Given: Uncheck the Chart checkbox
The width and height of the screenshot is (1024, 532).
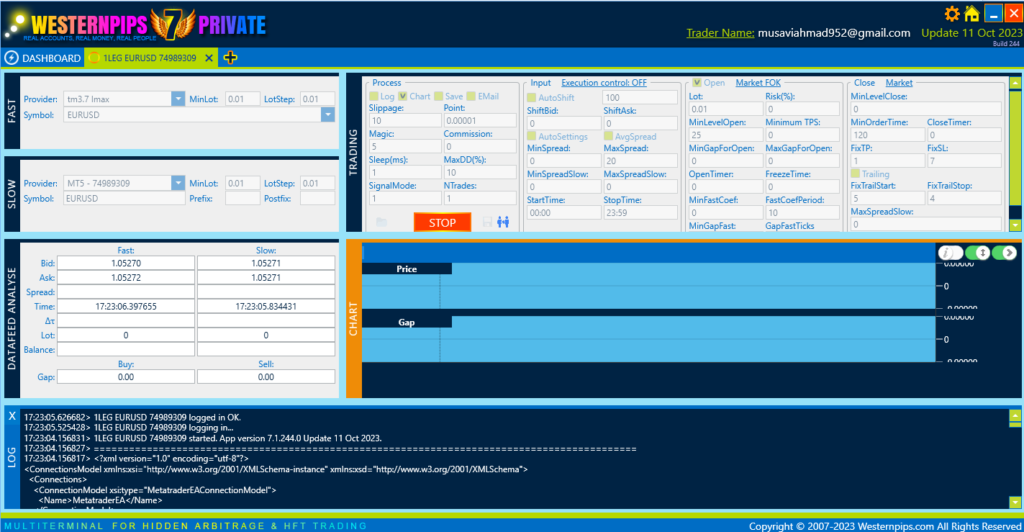Looking at the screenshot, I should click(403, 96).
